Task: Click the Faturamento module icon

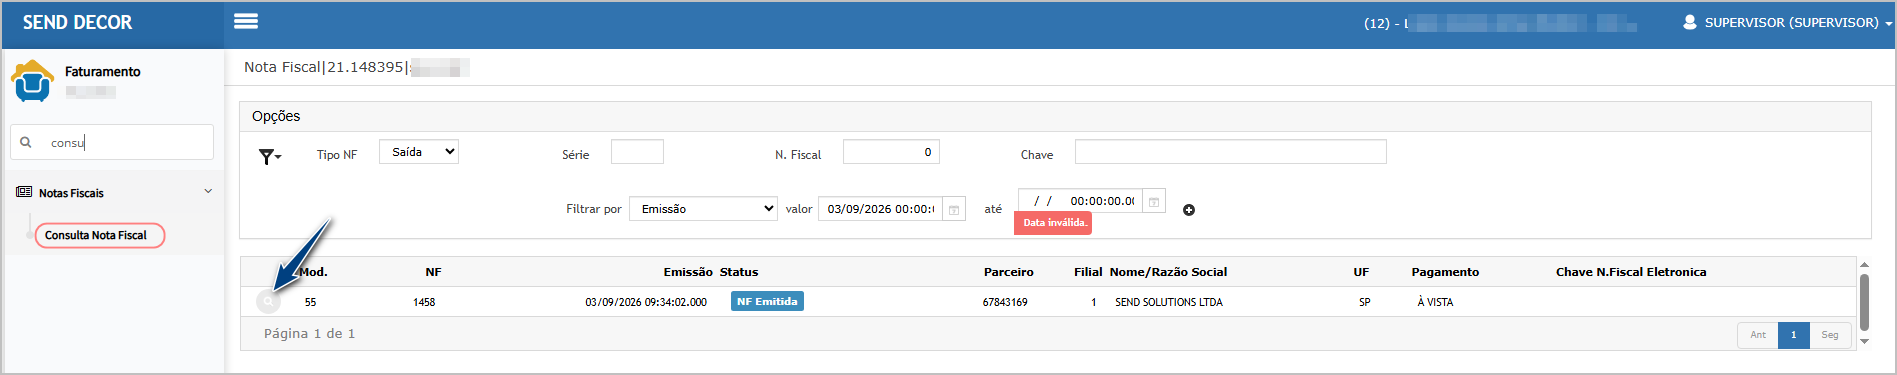Action: pos(32,81)
